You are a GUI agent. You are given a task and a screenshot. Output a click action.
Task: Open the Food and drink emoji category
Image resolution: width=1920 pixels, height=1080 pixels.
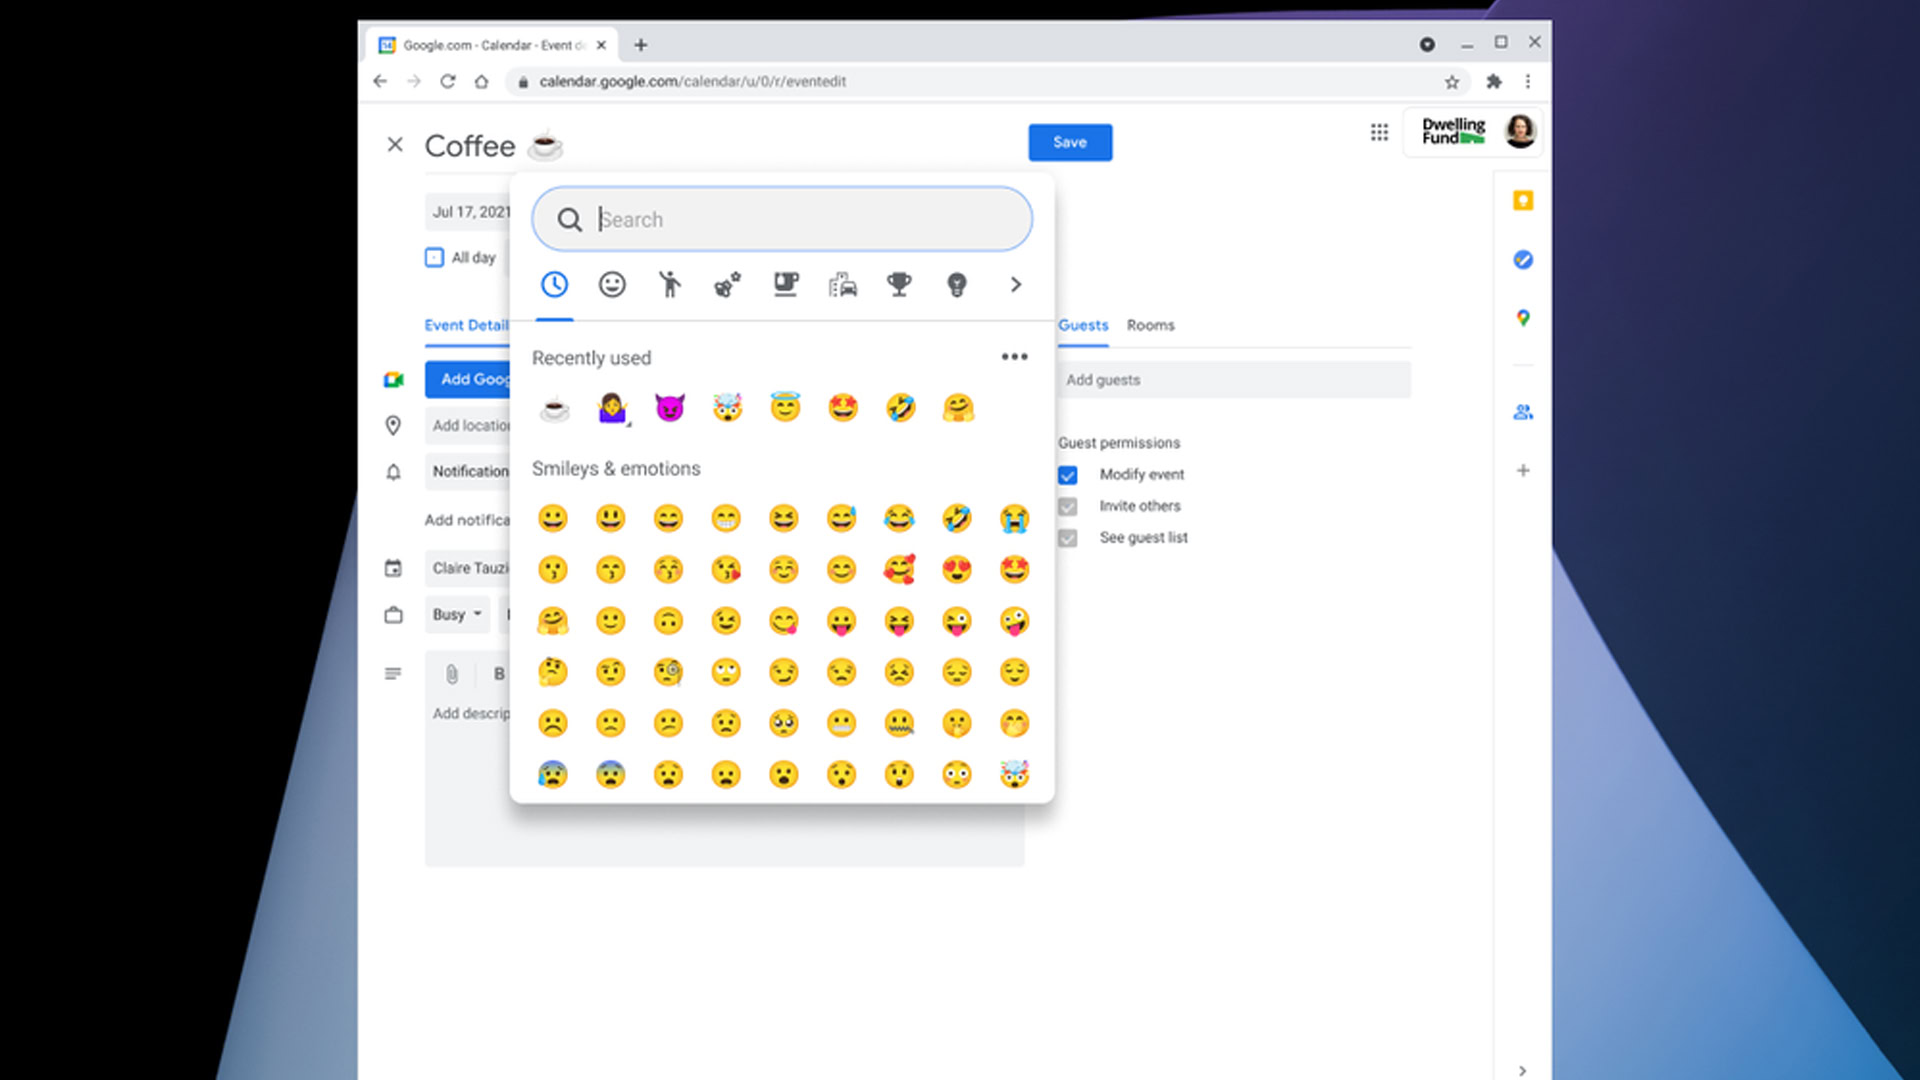785,285
